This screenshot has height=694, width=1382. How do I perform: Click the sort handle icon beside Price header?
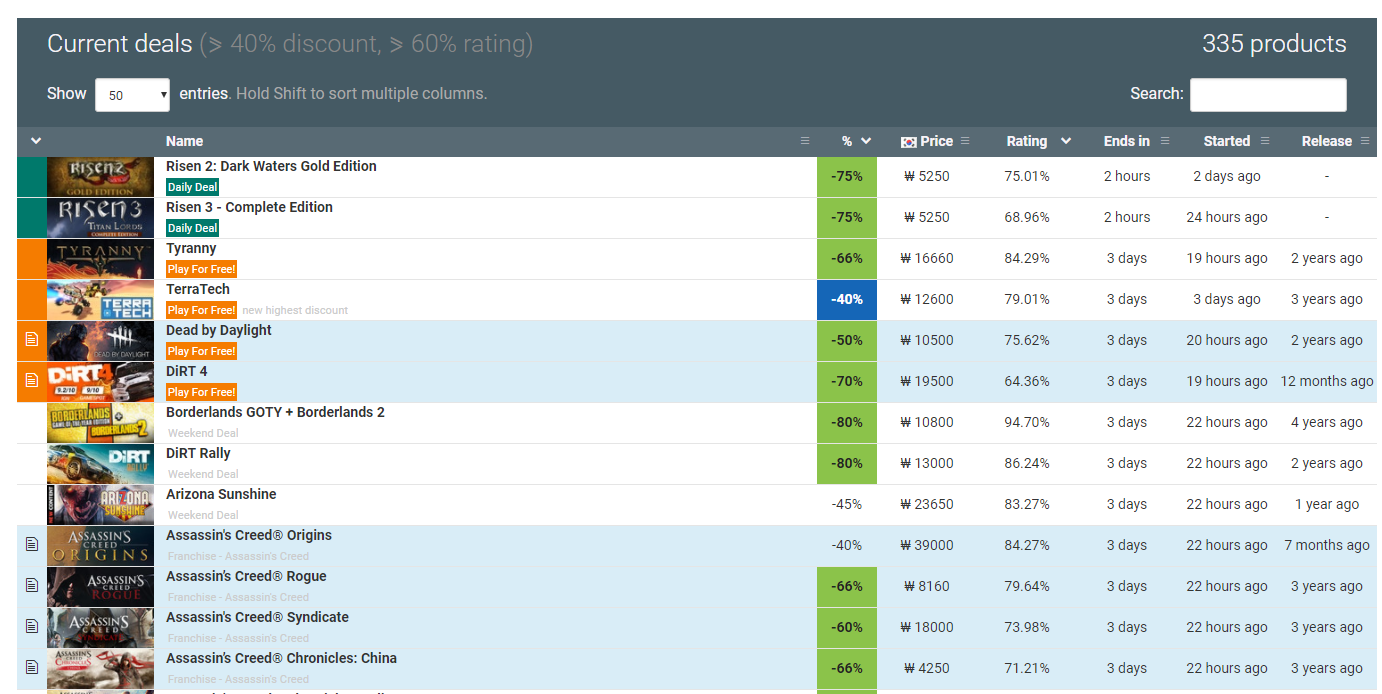[x=965, y=141]
